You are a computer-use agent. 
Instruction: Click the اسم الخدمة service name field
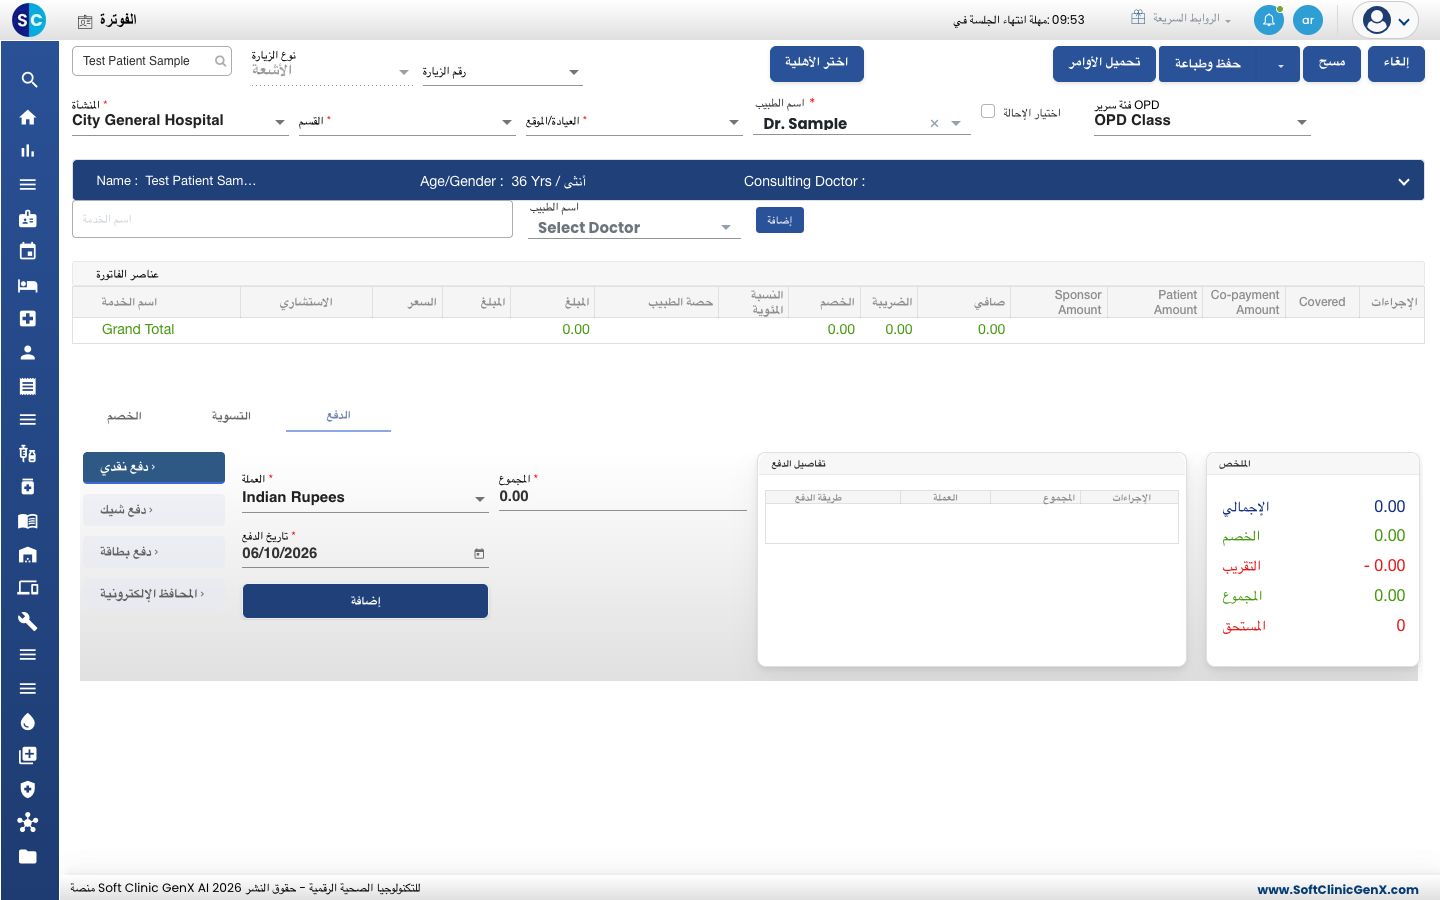click(x=292, y=219)
